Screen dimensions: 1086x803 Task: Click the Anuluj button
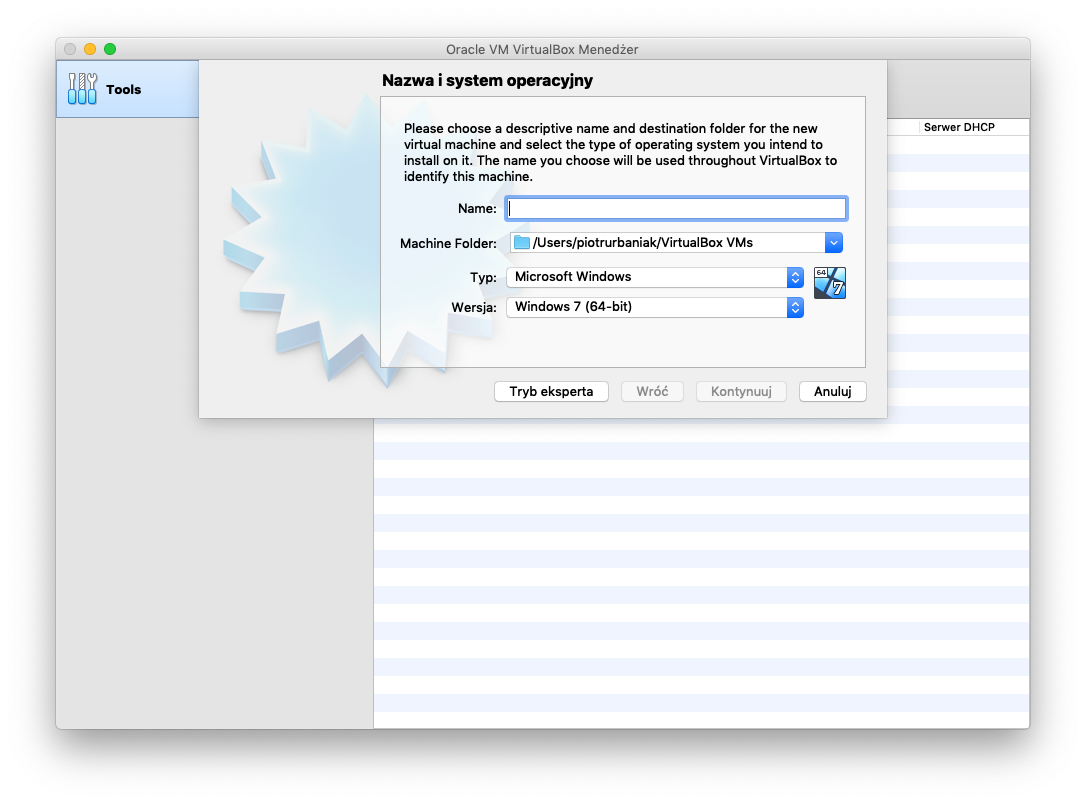(x=833, y=391)
